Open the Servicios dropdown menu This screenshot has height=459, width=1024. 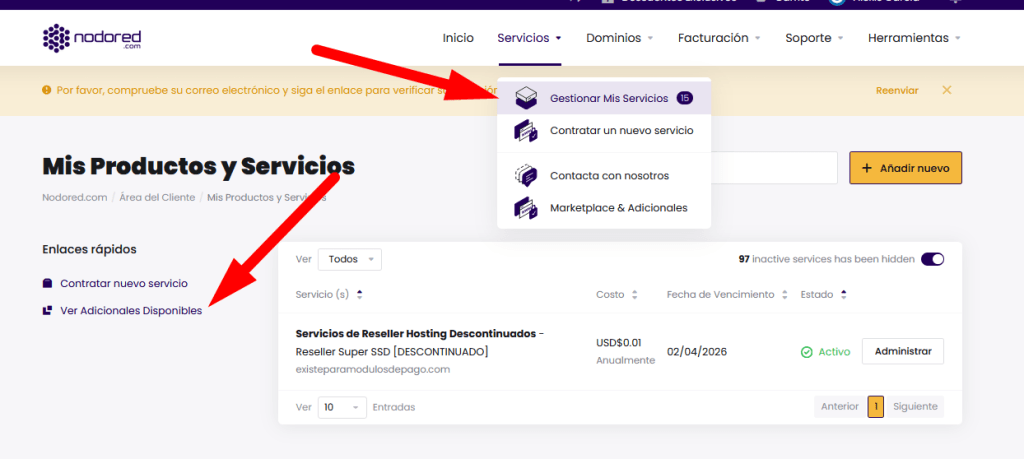529,38
